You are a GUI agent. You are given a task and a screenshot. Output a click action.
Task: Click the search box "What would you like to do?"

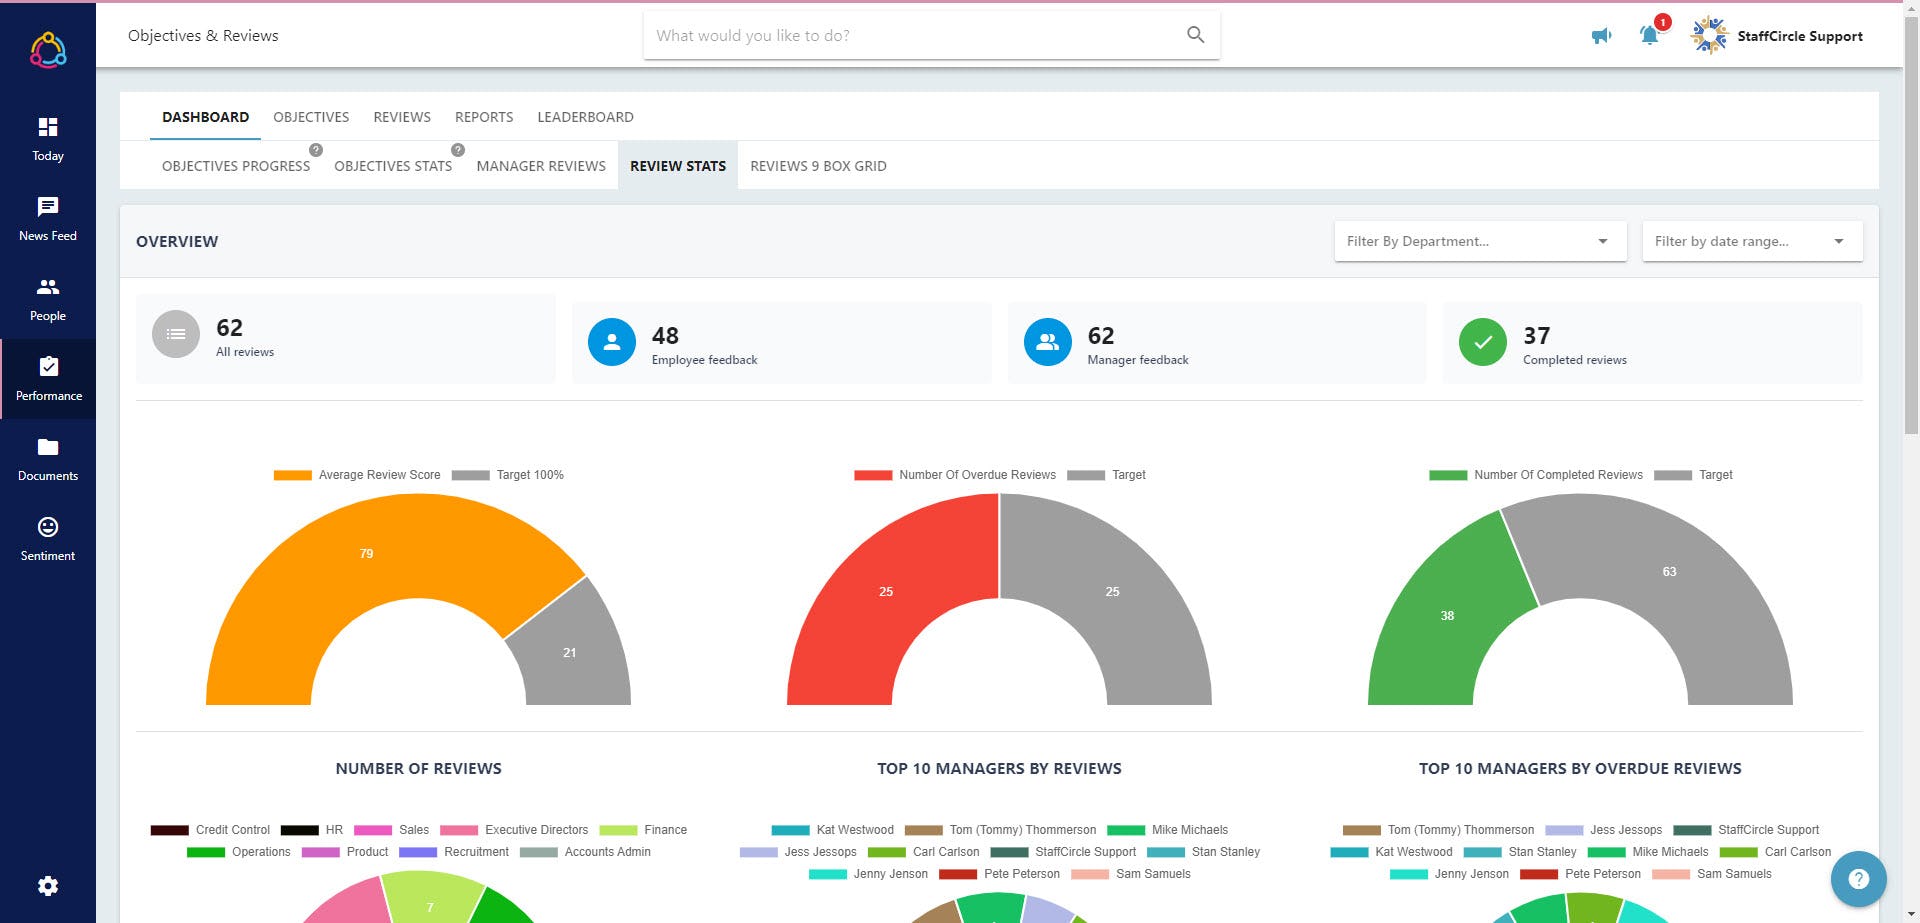pos(931,35)
